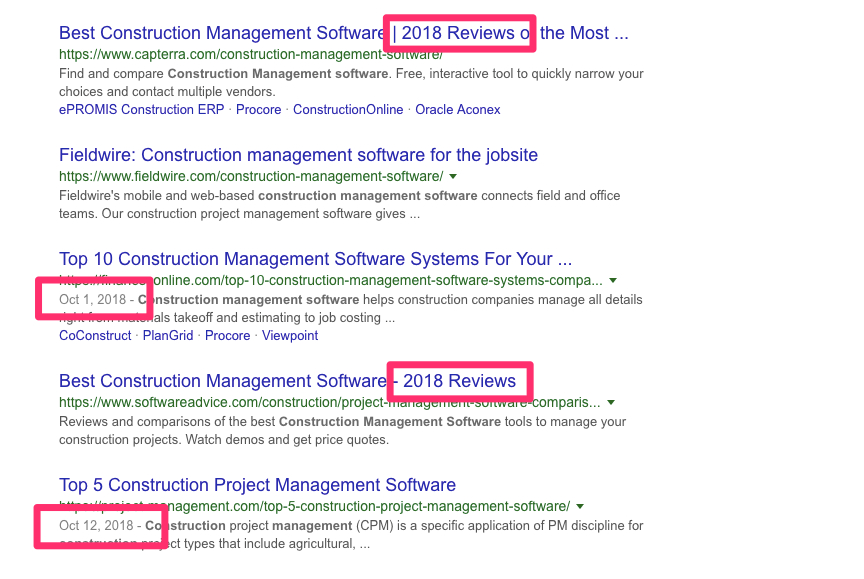Expand the dropdown arrow beside financesonline.com URL
The height and width of the screenshot is (579, 864).
[x=613, y=281]
